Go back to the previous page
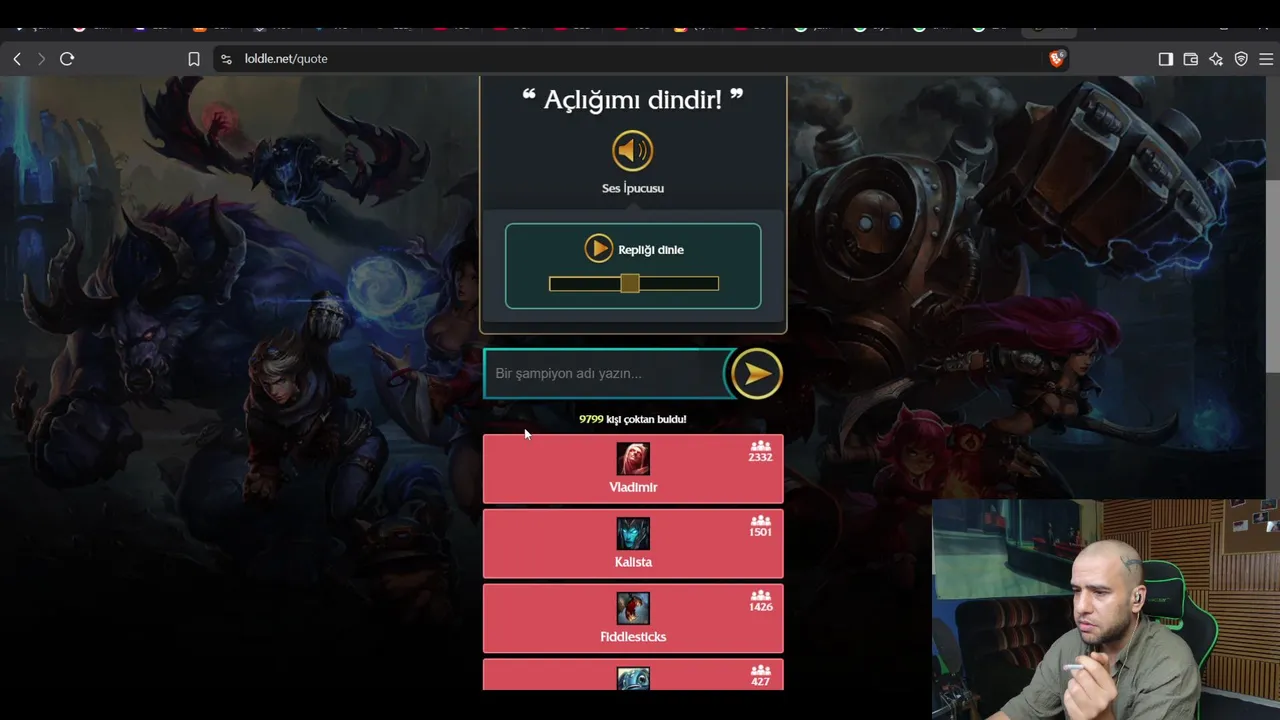 tap(17, 59)
